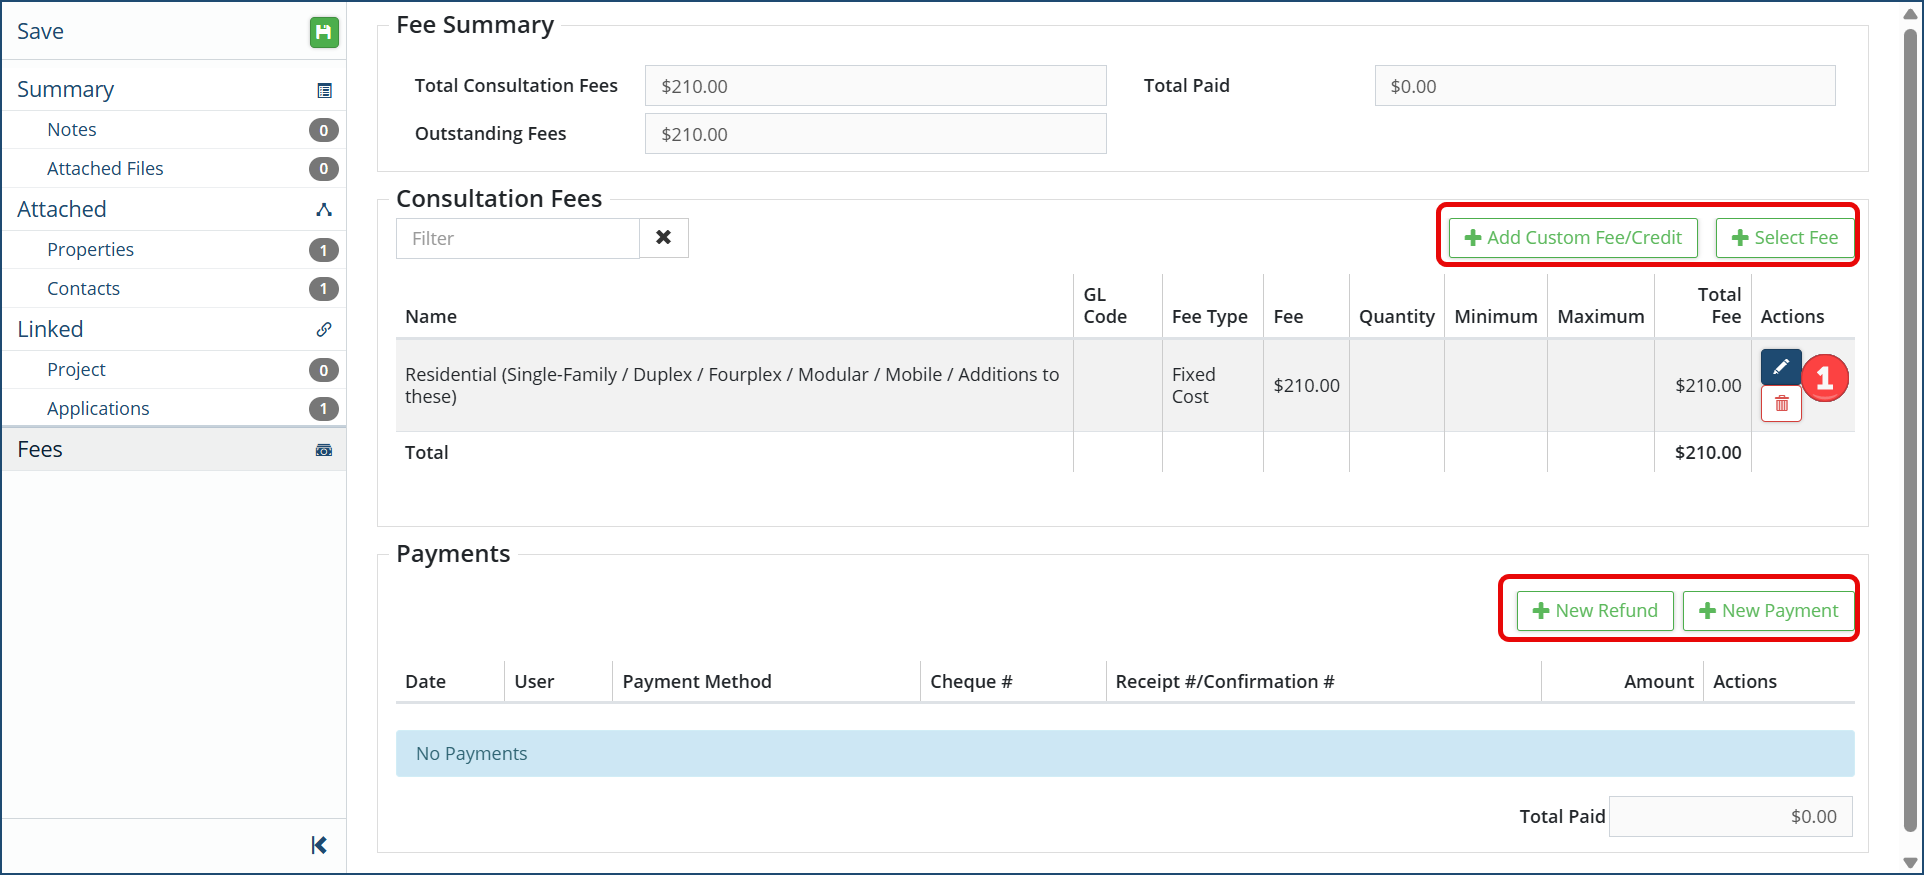Collapse the sidebar using the arrow icon

click(x=319, y=845)
